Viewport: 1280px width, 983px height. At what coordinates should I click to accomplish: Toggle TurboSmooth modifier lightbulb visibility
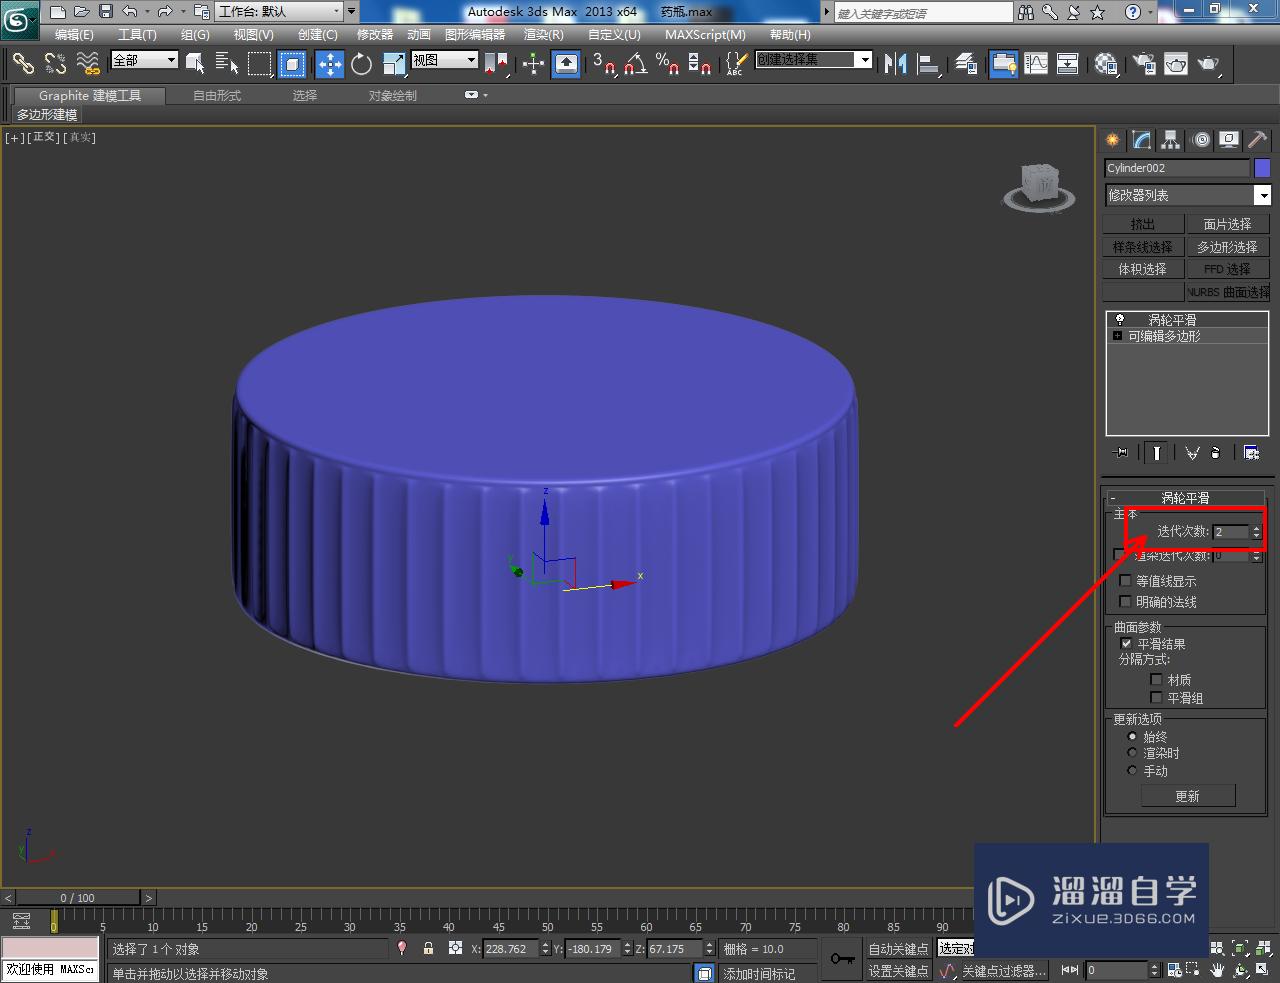point(1119,320)
